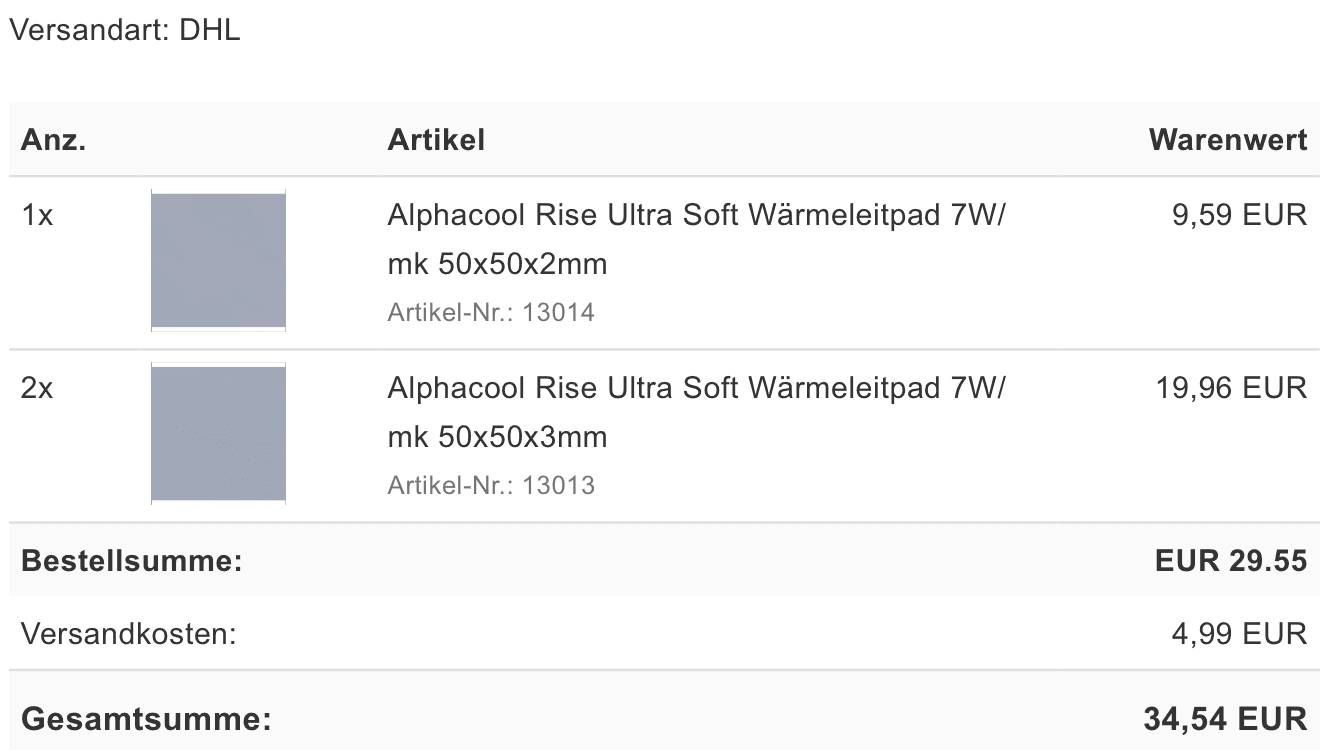Click the Gesamtsumme label
The image size is (1334, 750).
pyautogui.click(x=146, y=719)
